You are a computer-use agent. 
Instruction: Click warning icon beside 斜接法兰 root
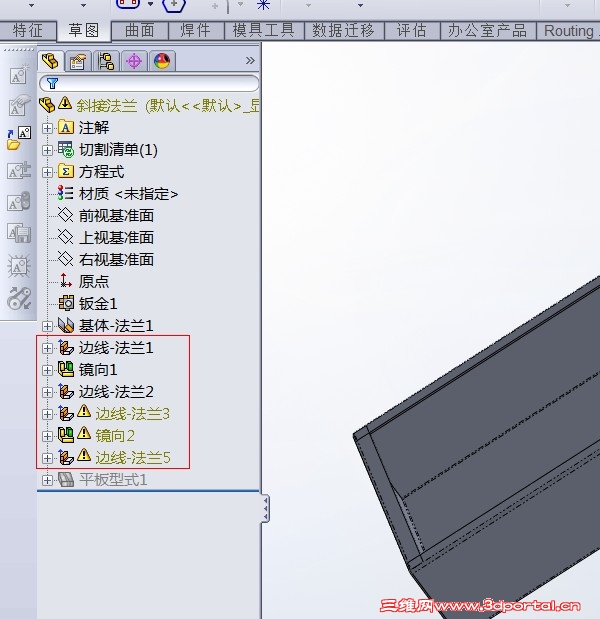[x=65, y=103]
